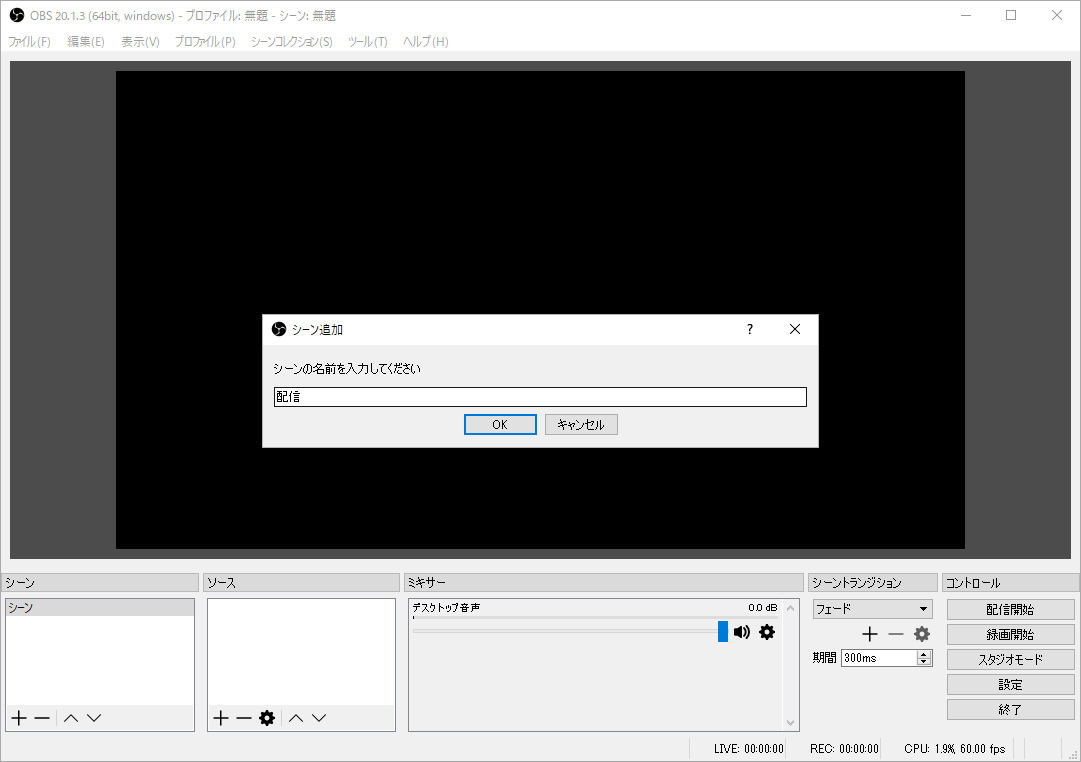The image size is (1081, 762).
Task: Open ツール(T) menu
Action: tap(367, 41)
